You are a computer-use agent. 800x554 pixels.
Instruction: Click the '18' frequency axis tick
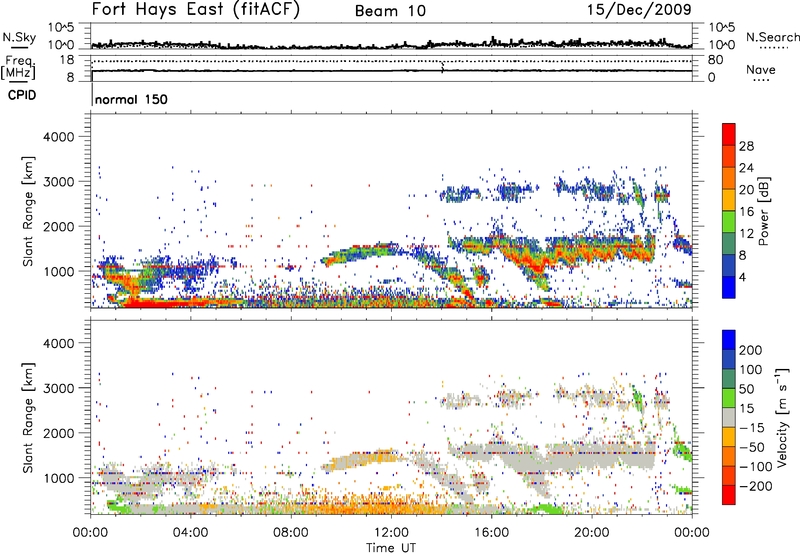point(67,60)
